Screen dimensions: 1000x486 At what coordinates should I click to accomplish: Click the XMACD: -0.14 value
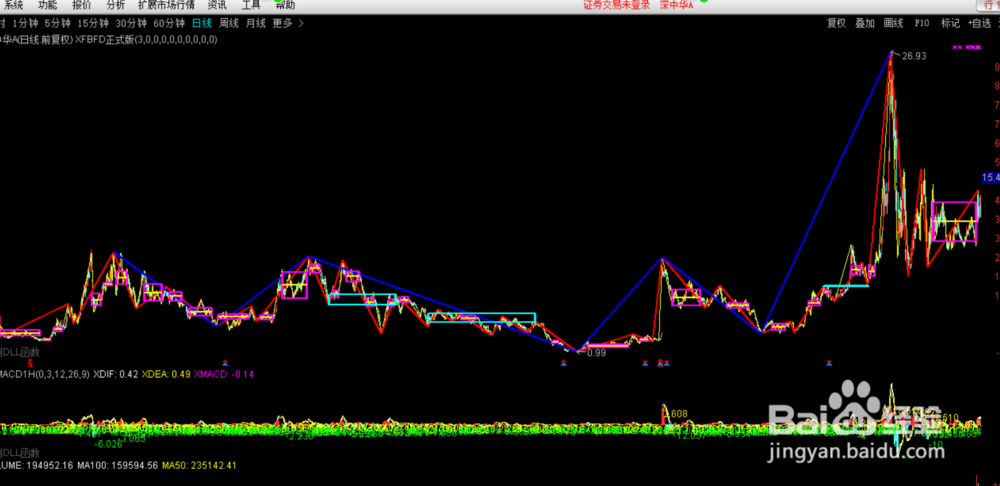(224, 374)
